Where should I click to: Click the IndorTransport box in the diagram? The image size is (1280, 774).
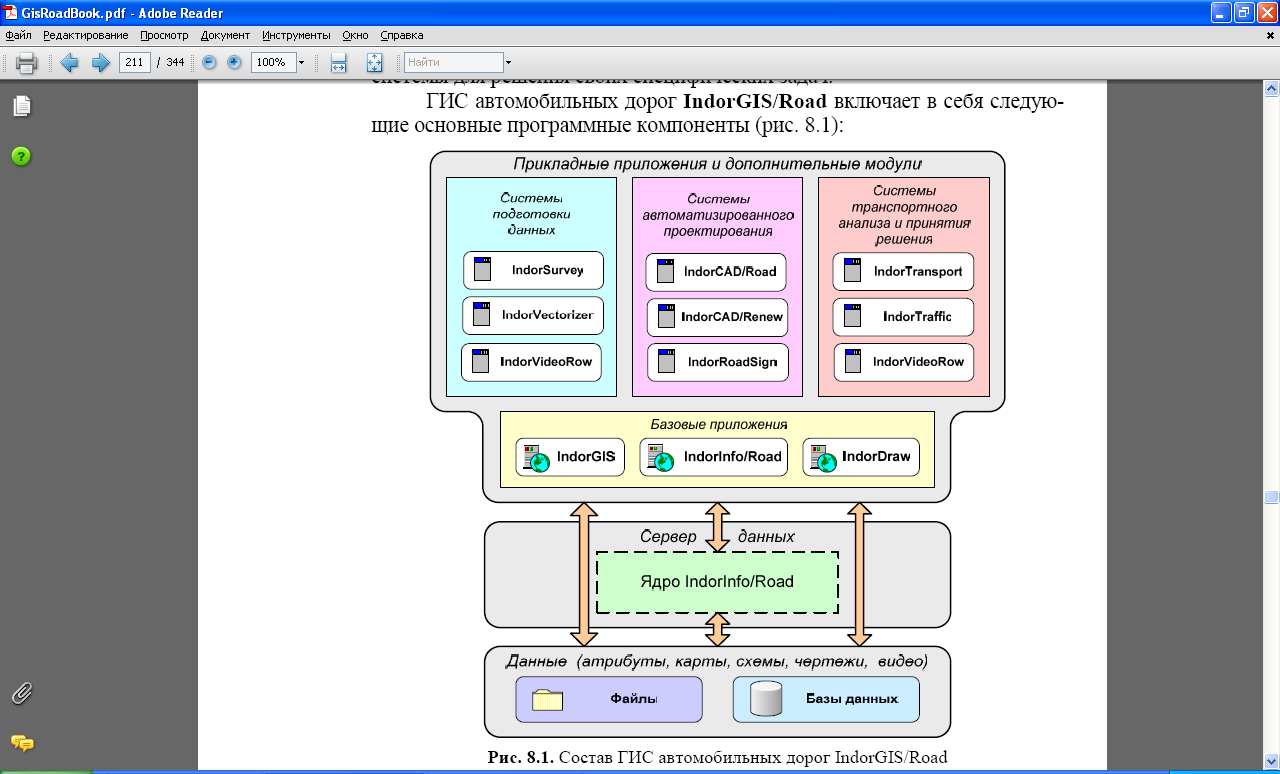[903, 271]
